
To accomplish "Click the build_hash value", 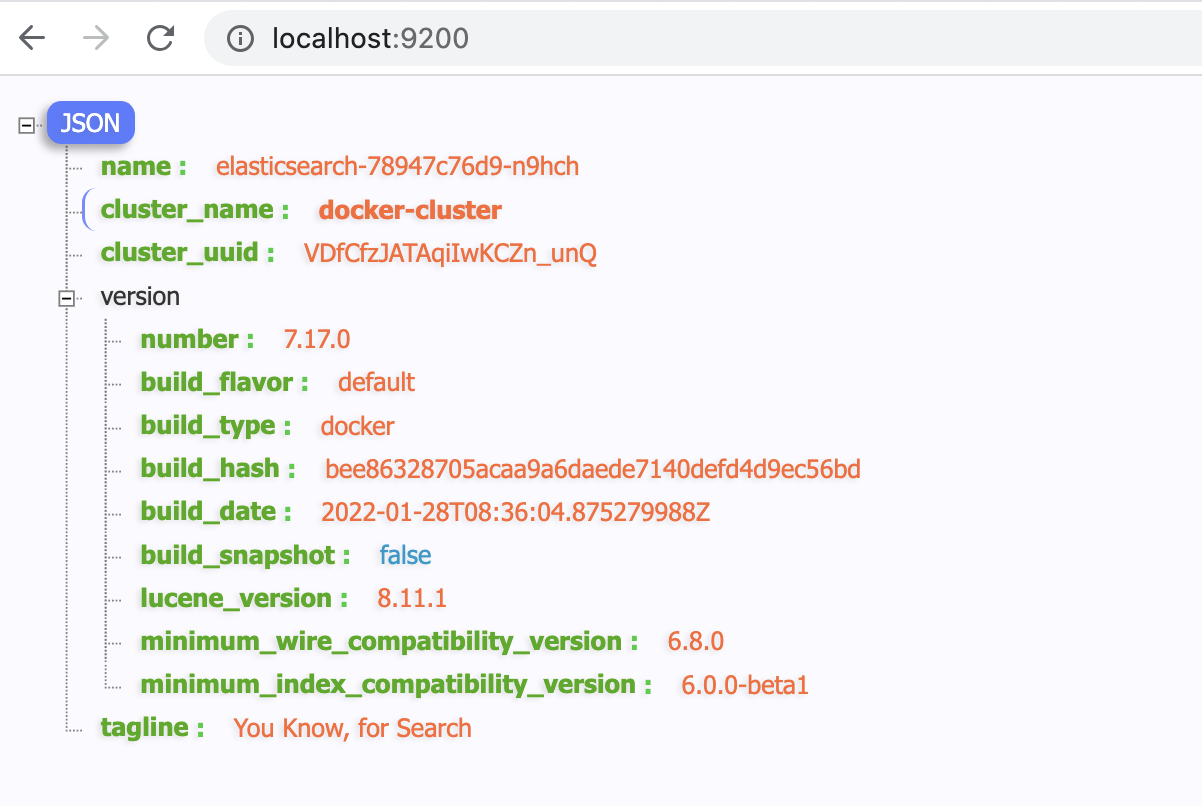I will (x=592, y=469).
